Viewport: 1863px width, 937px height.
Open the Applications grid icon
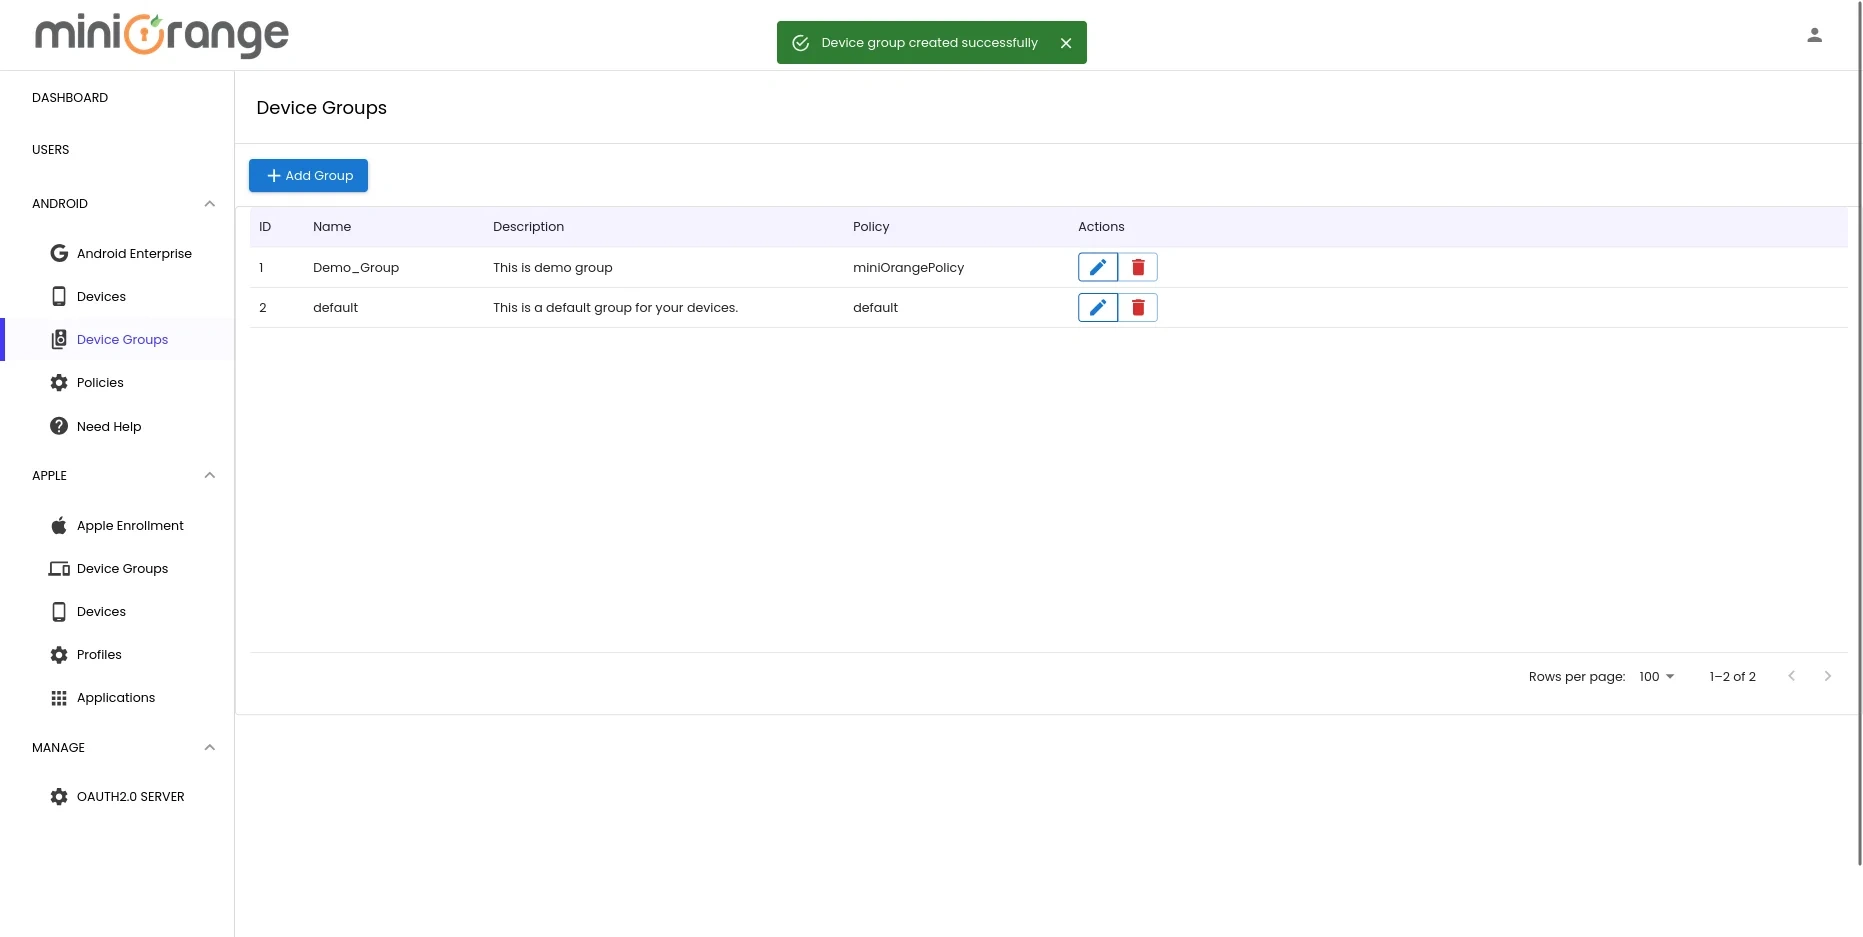tap(59, 697)
